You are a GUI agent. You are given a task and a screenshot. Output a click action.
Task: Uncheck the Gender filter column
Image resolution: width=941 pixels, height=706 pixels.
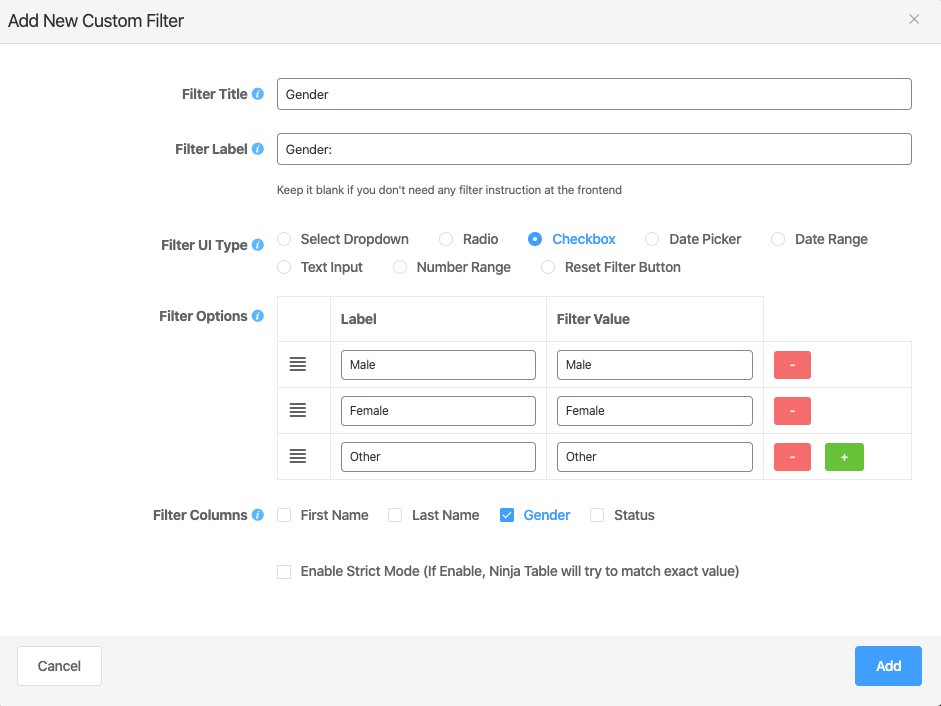507,515
